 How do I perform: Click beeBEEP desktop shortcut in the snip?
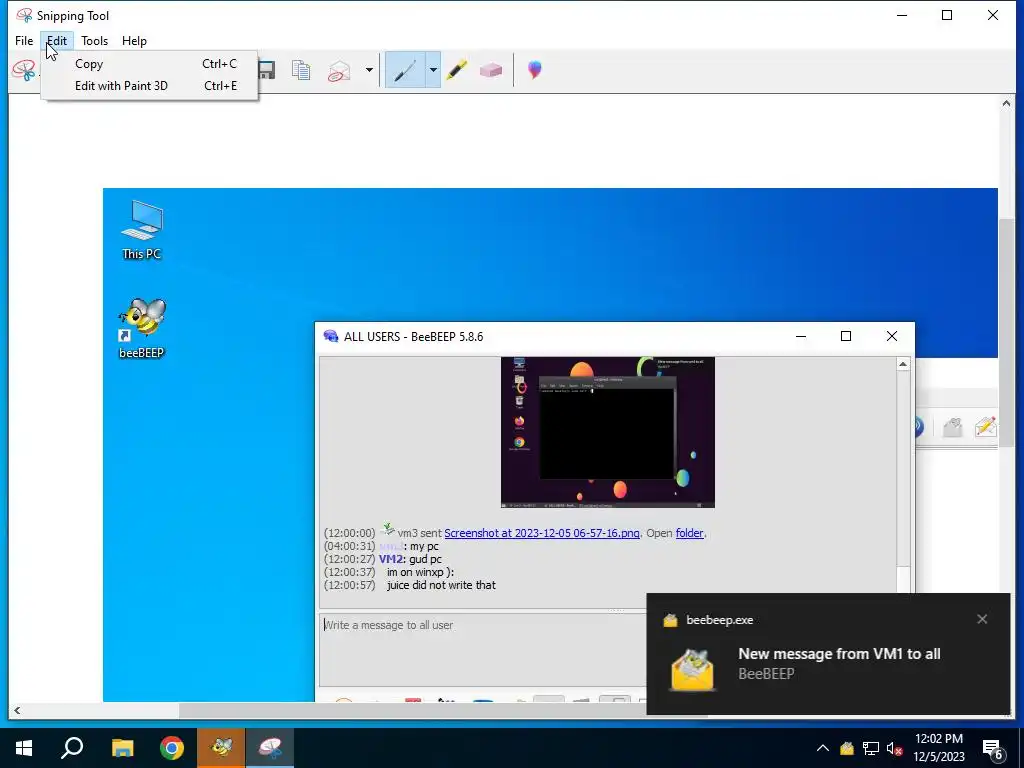tap(142, 328)
